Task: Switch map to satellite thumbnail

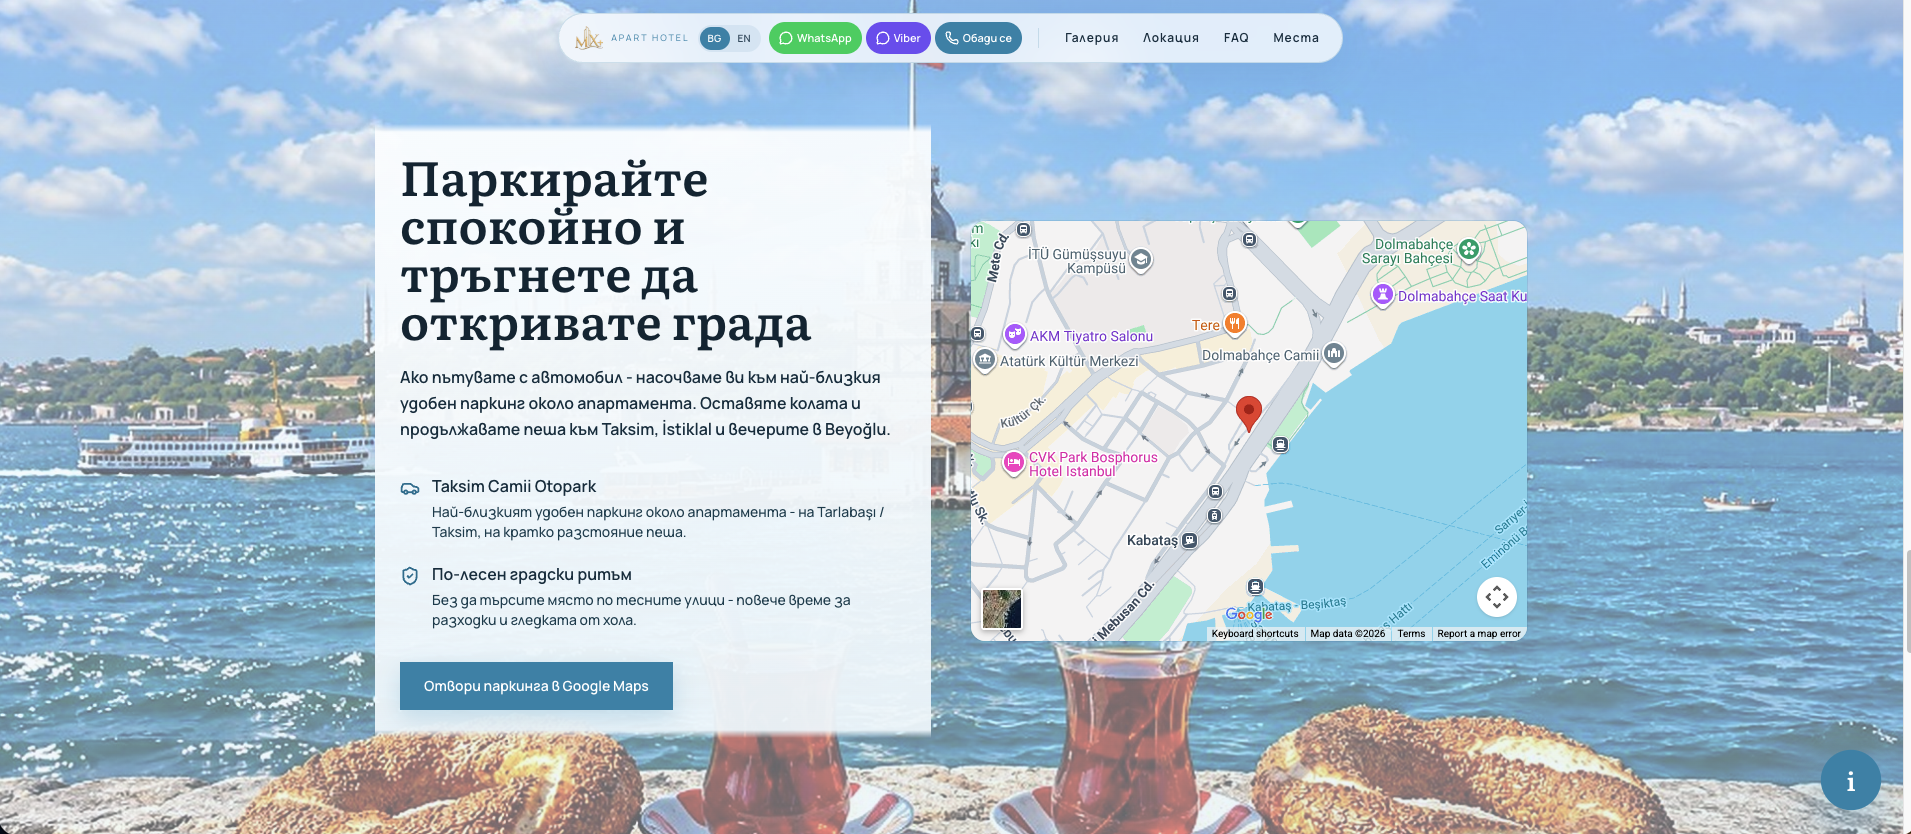Action: [x=1002, y=609]
